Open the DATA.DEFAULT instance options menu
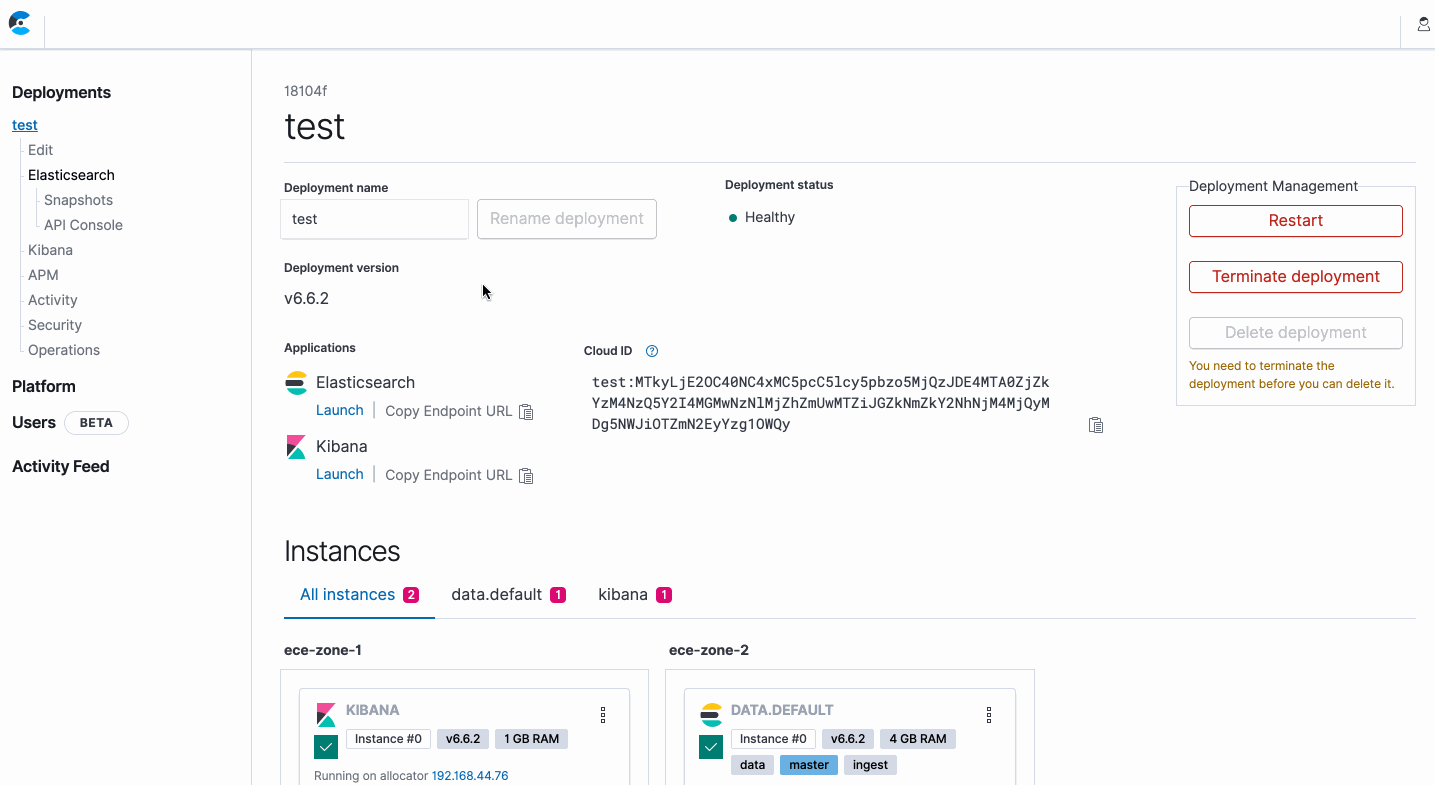The image size is (1435, 785). point(988,715)
